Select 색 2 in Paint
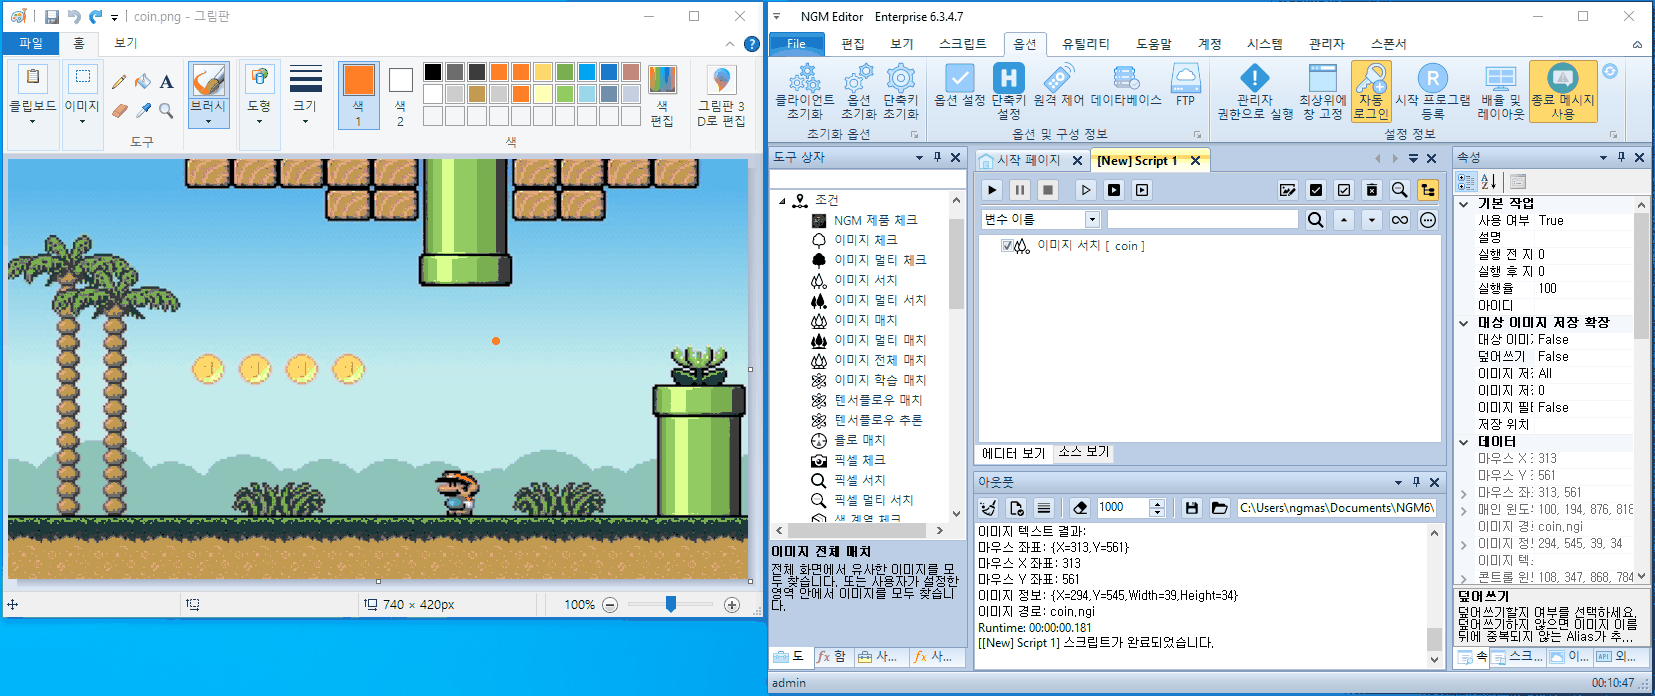The height and width of the screenshot is (696, 1655). [400, 95]
